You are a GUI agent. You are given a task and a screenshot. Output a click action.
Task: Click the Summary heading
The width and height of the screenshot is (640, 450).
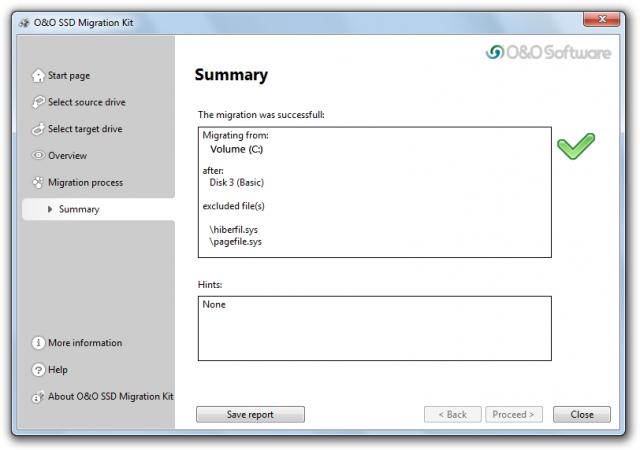click(x=231, y=75)
